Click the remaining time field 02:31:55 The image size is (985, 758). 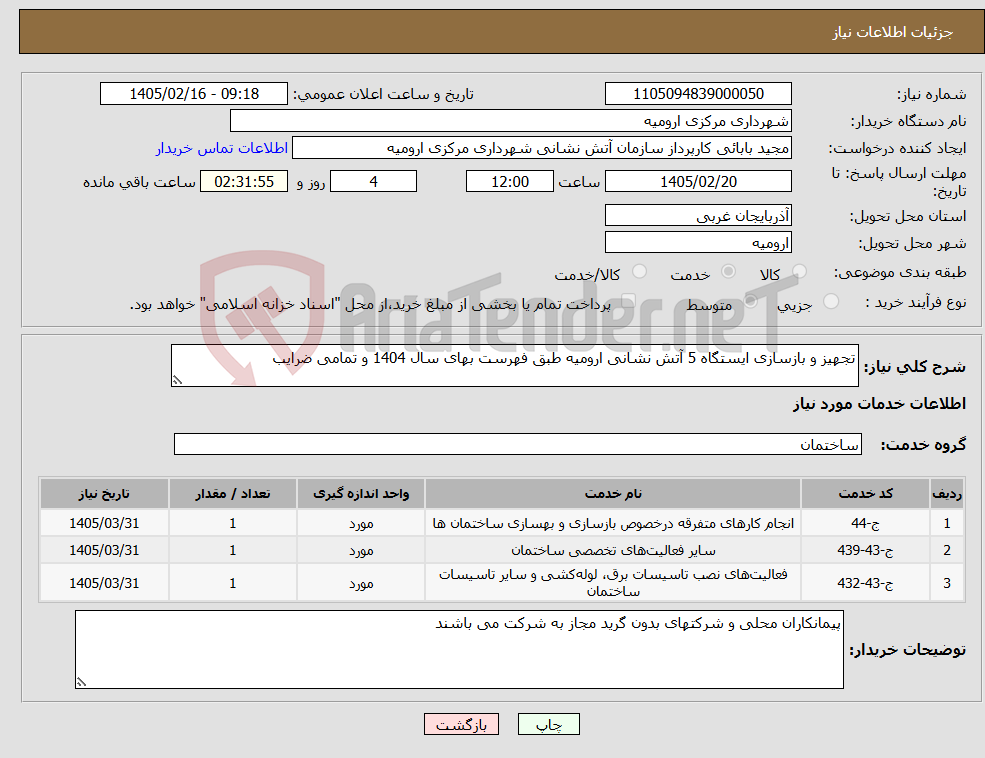click(244, 181)
